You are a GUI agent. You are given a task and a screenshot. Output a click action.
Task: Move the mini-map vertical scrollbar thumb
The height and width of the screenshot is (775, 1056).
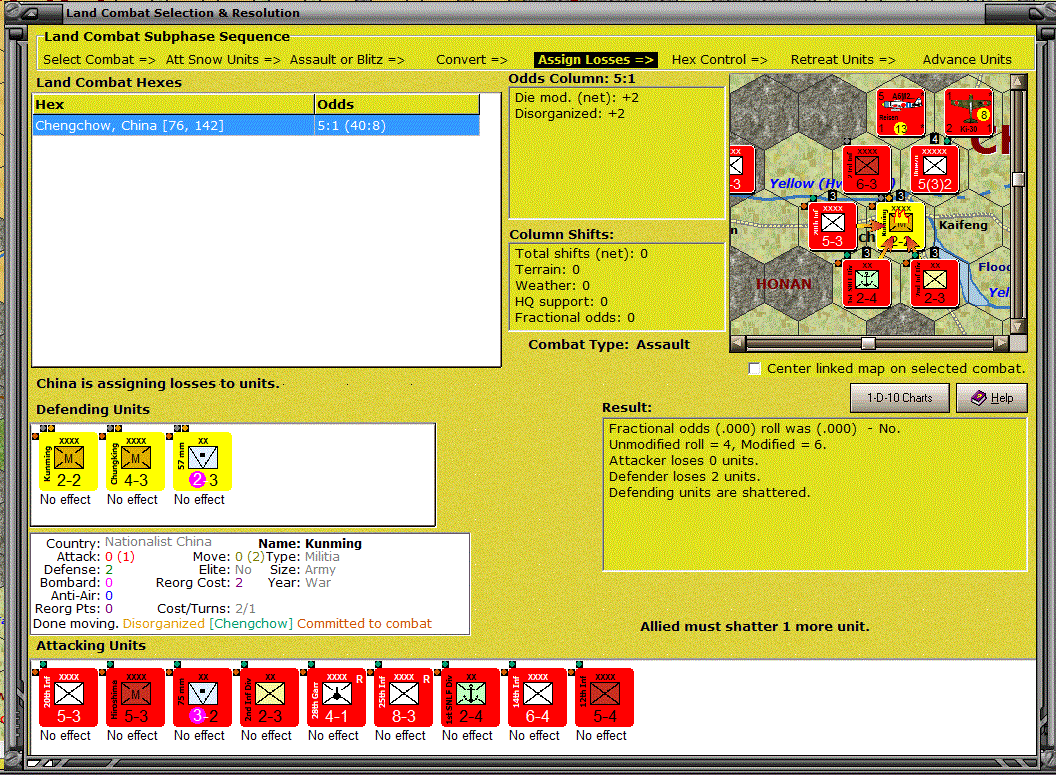[x=1019, y=179]
